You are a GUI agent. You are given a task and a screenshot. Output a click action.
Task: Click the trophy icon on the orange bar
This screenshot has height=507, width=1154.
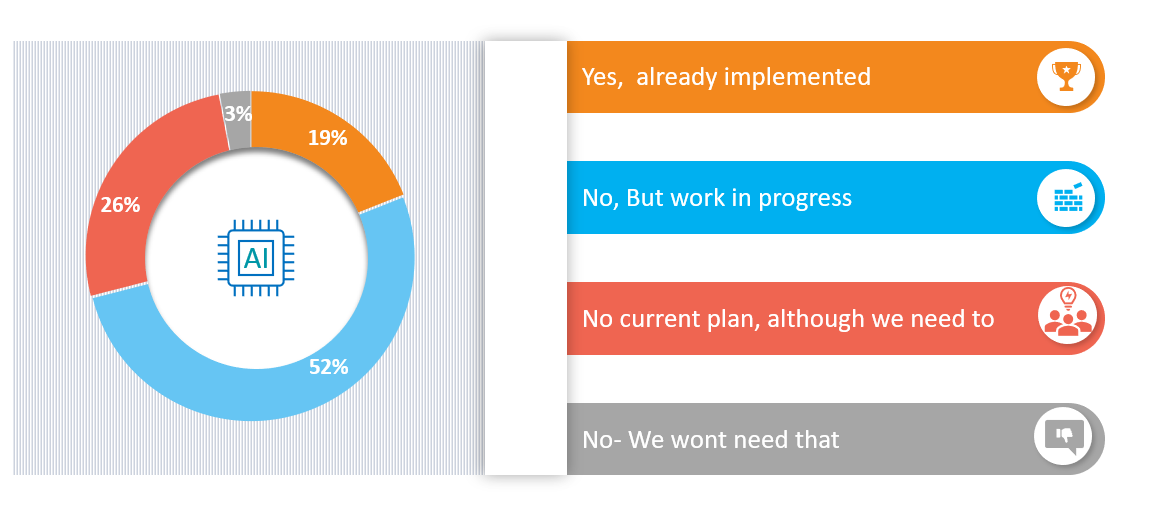tap(1066, 76)
